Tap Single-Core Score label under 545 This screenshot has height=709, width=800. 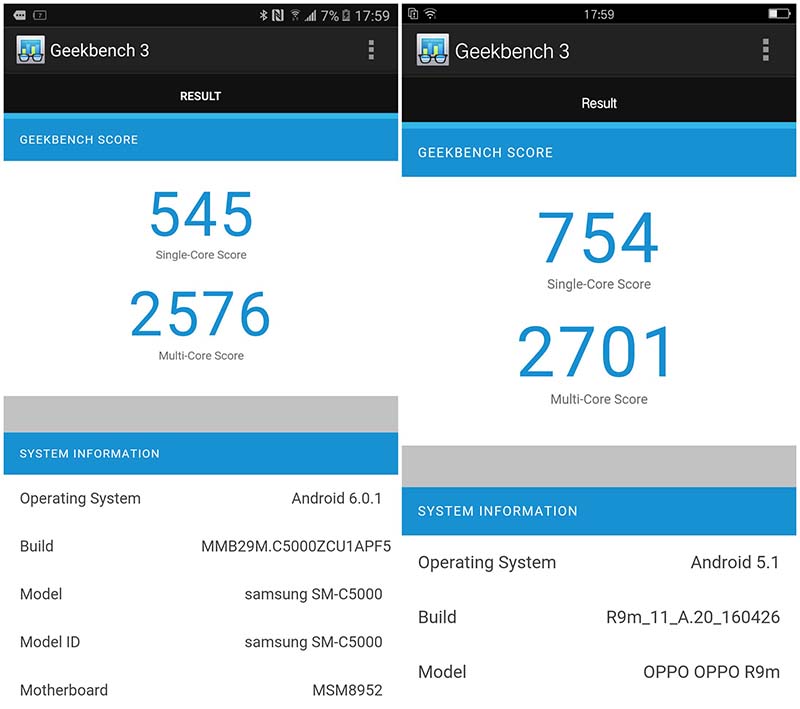201,255
